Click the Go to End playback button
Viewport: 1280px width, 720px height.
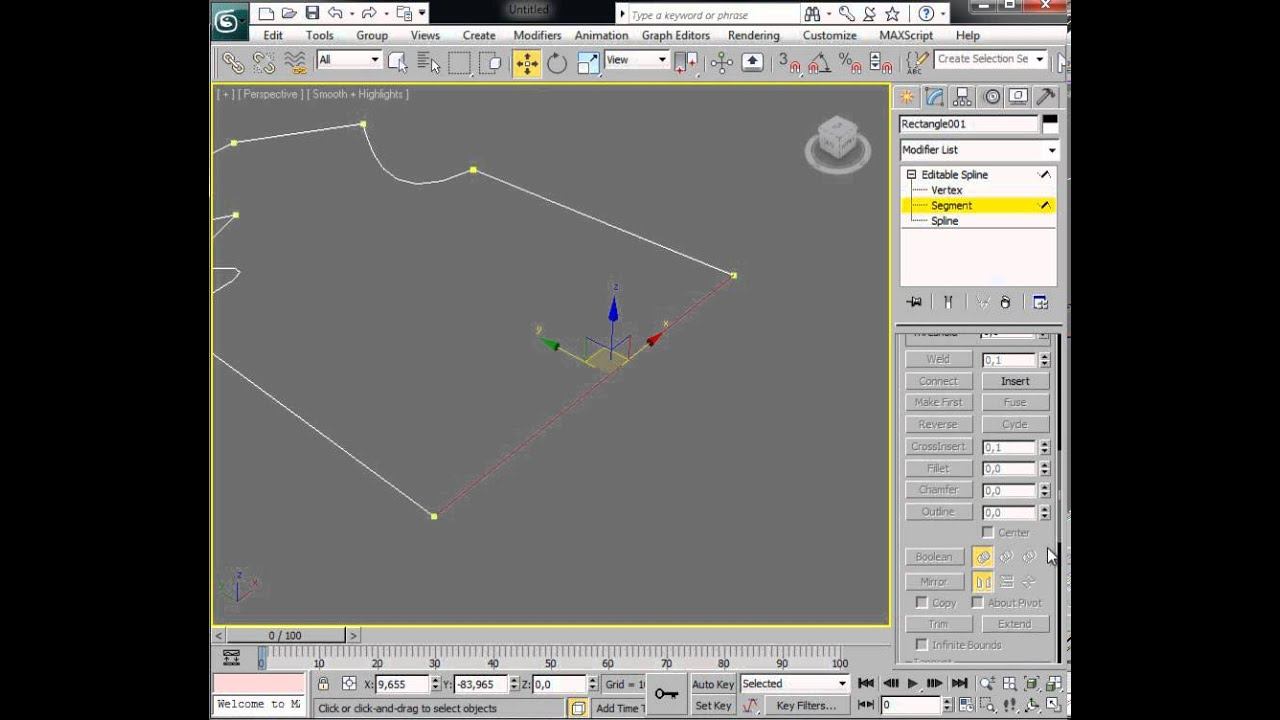(958, 684)
